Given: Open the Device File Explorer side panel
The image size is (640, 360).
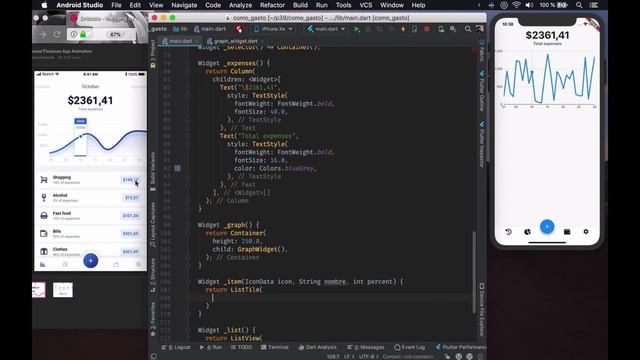Looking at the screenshot, I should [482, 309].
